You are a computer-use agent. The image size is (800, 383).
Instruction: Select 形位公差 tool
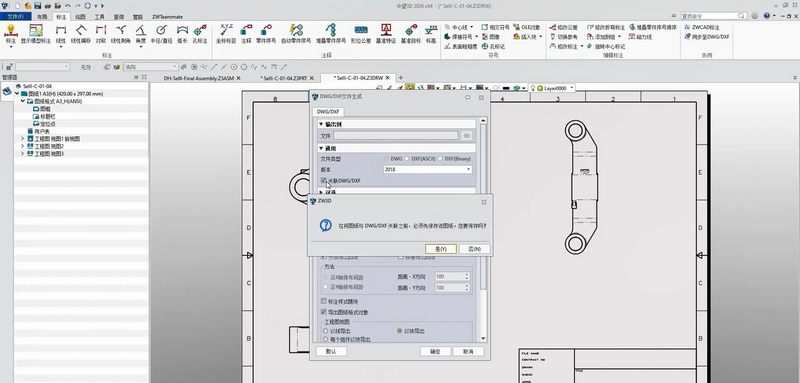(361, 34)
